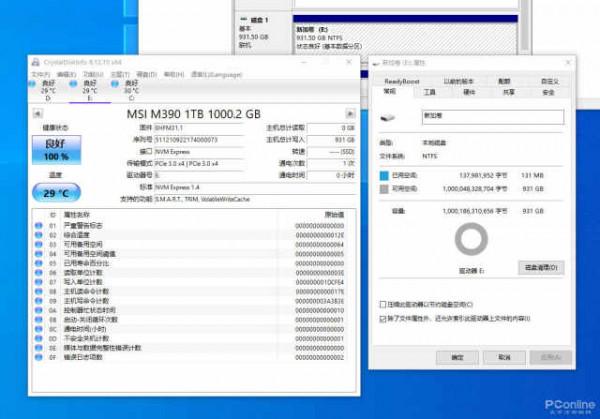
Task: Click the drive E: usage donut chart
Action: click(x=471, y=239)
